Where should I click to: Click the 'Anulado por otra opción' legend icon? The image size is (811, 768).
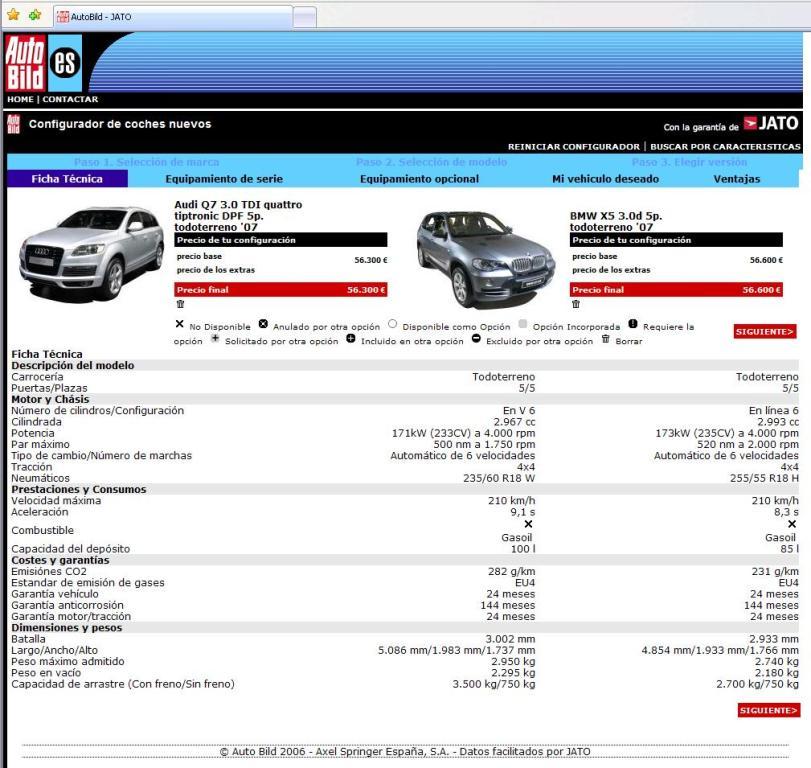[263, 324]
